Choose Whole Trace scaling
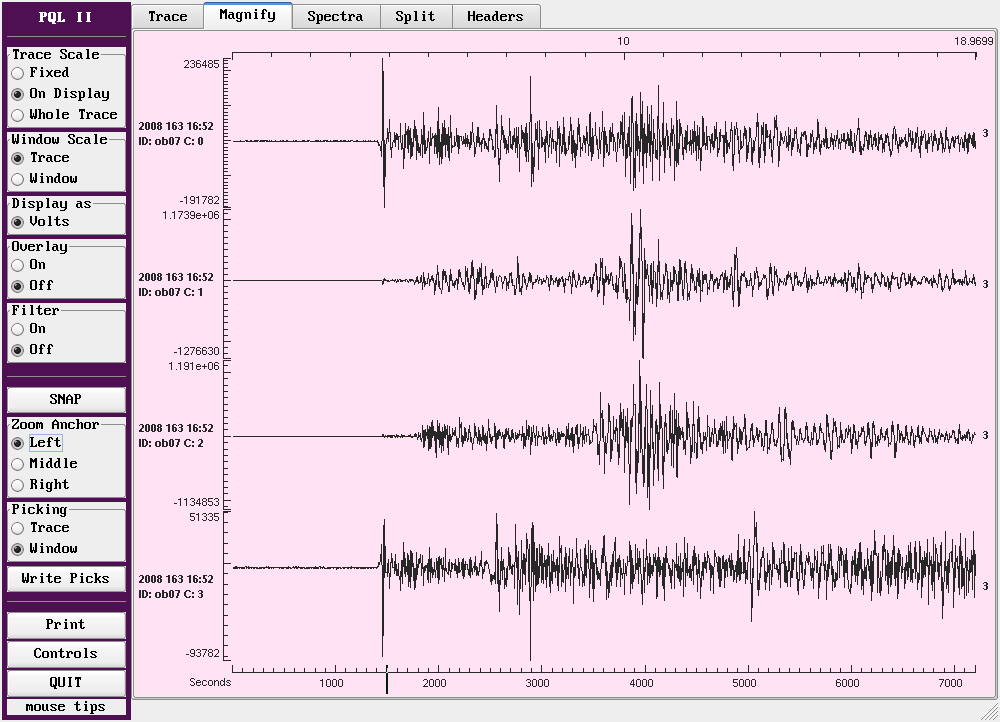The image size is (1000, 722). tap(18, 115)
